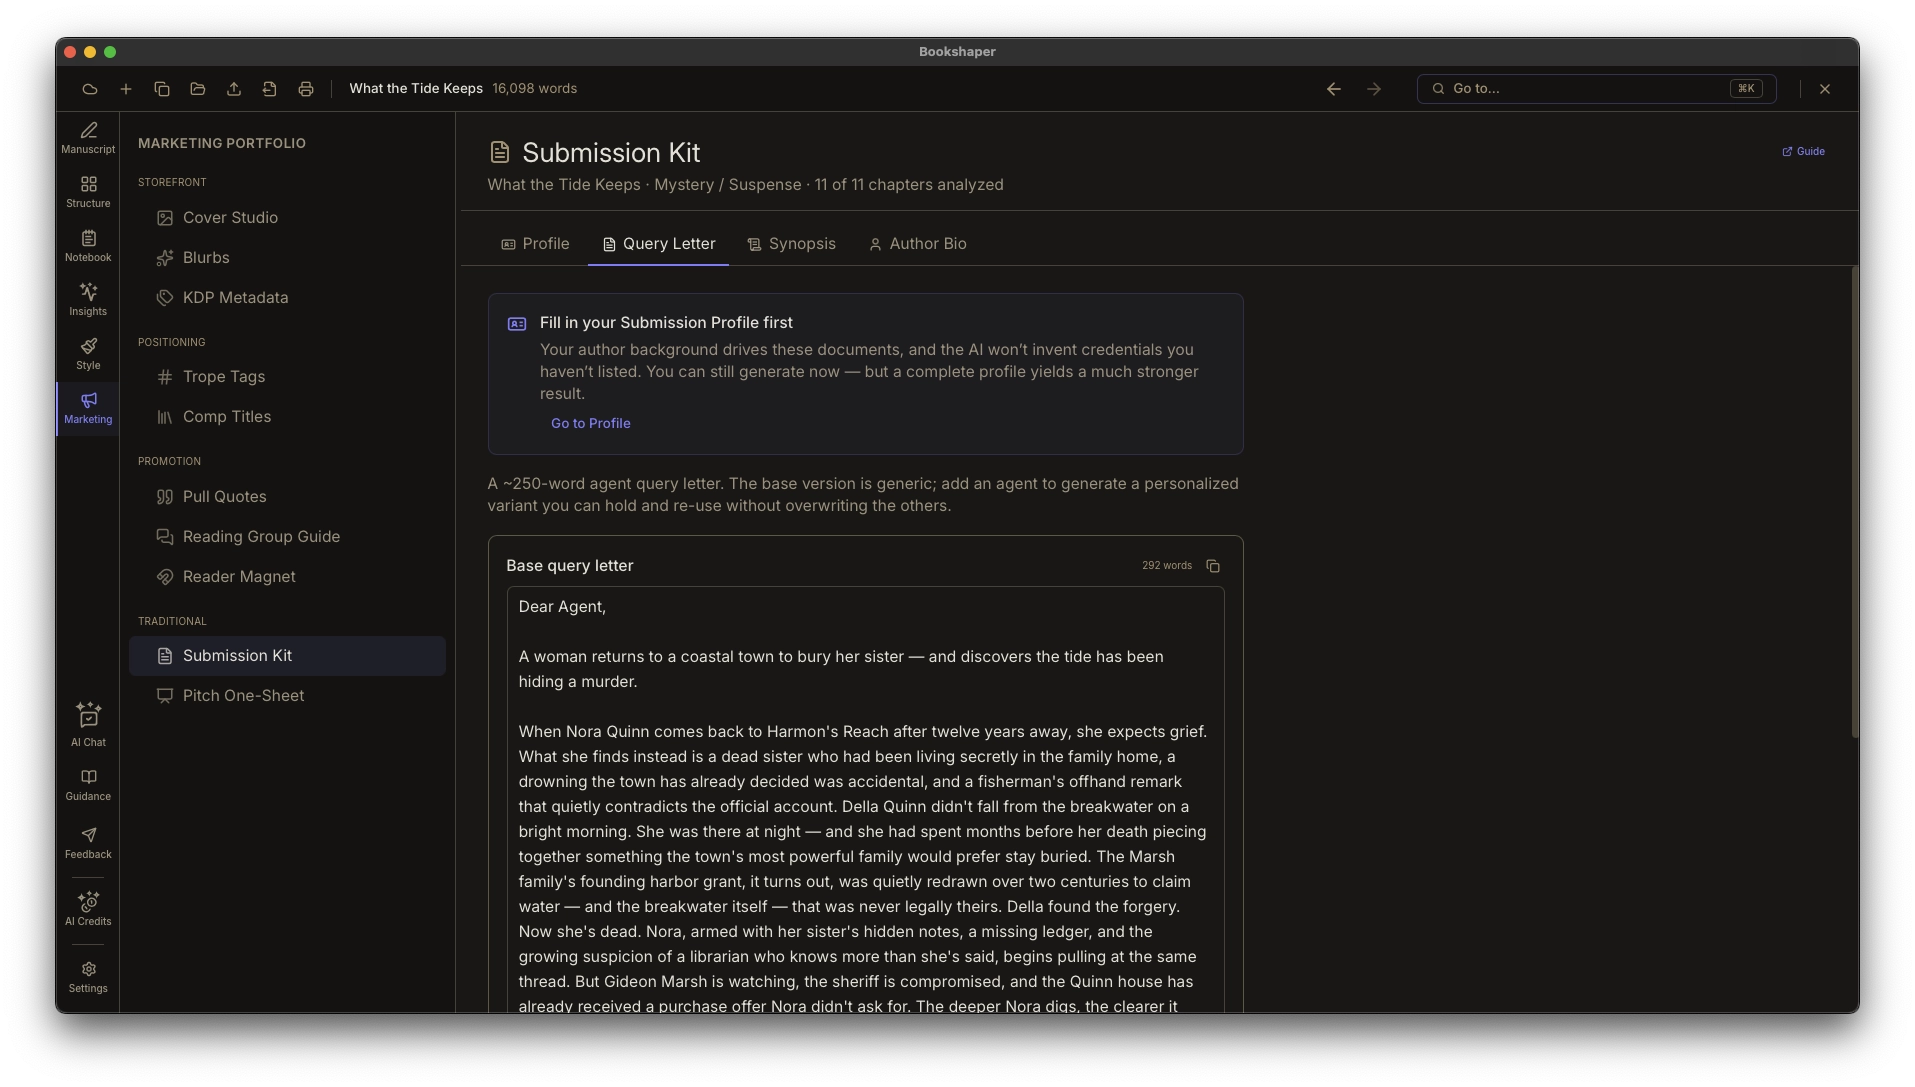
Task: Open Reading Group Guide
Action: (x=287, y=537)
